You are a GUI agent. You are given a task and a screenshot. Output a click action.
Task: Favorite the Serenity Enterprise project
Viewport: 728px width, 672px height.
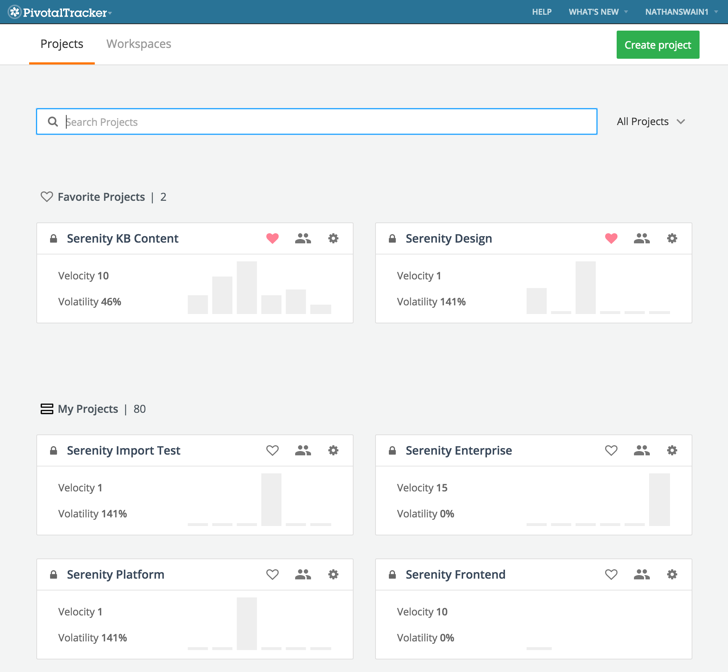(611, 451)
